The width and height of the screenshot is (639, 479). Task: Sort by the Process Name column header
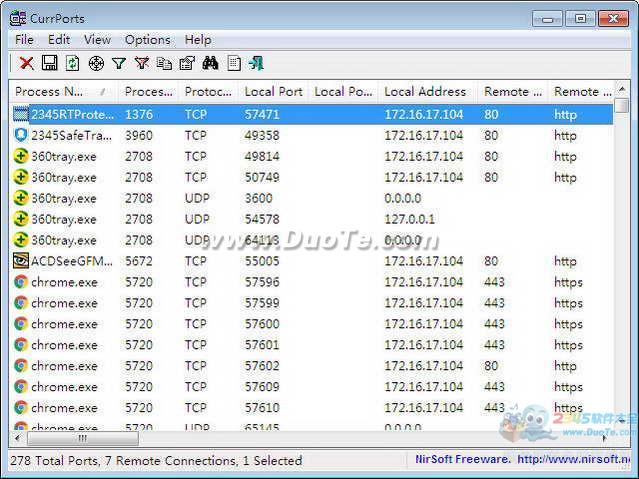[62, 92]
